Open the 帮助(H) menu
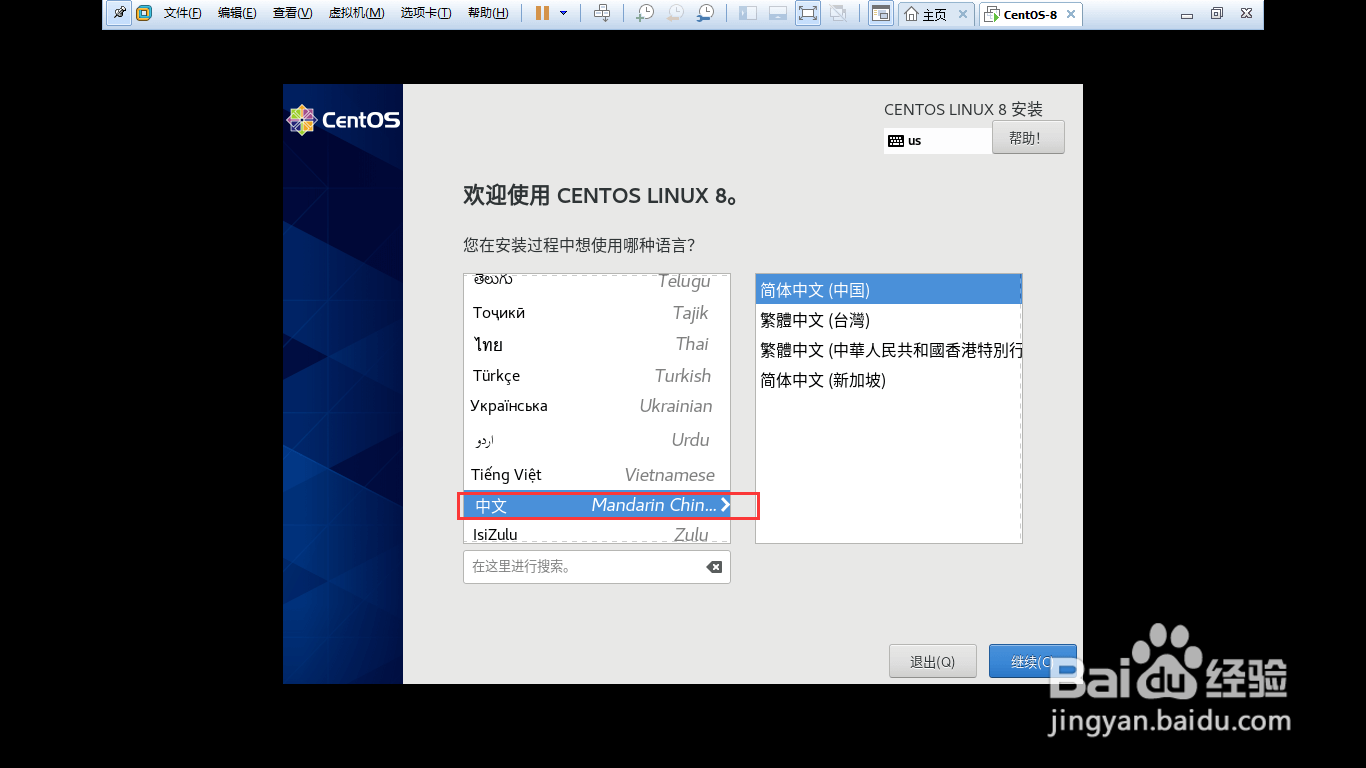The image size is (1366, 768). pyautogui.click(x=488, y=14)
